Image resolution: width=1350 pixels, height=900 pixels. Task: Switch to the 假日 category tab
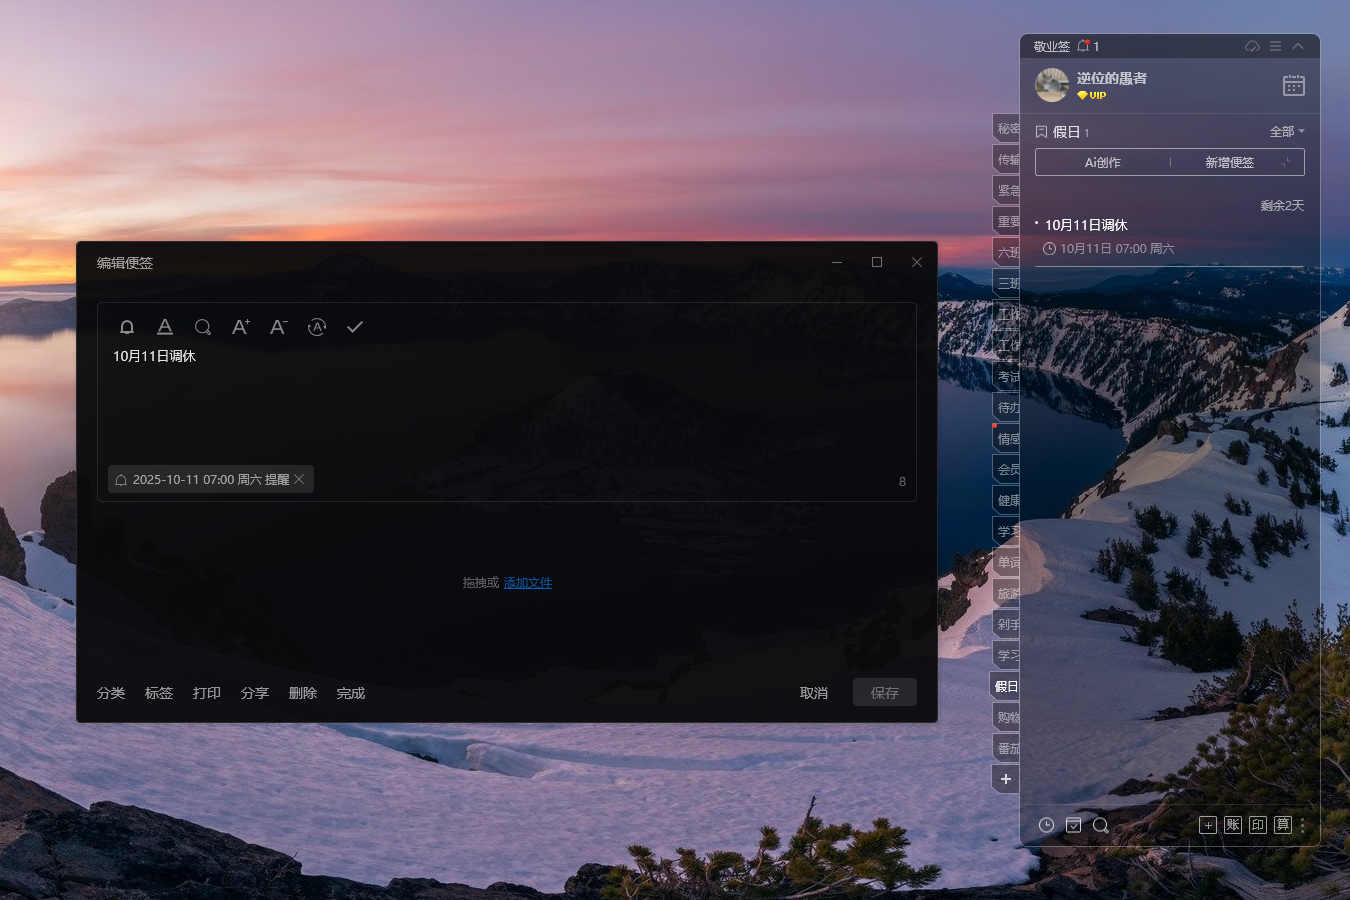pyautogui.click(x=1006, y=686)
